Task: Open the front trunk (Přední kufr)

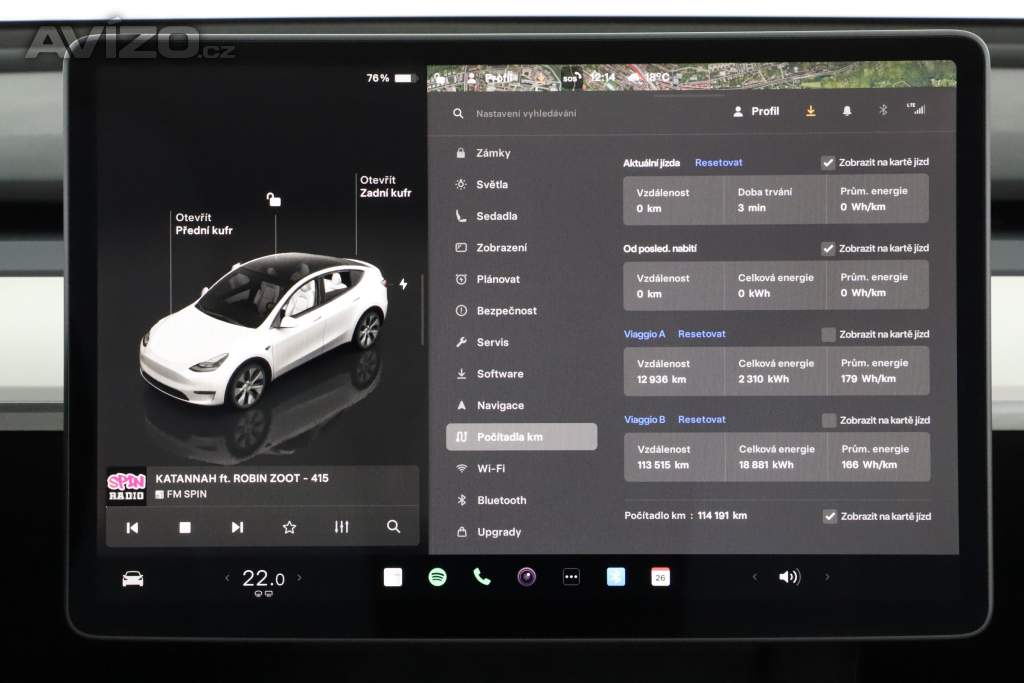Action: (x=203, y=224)
